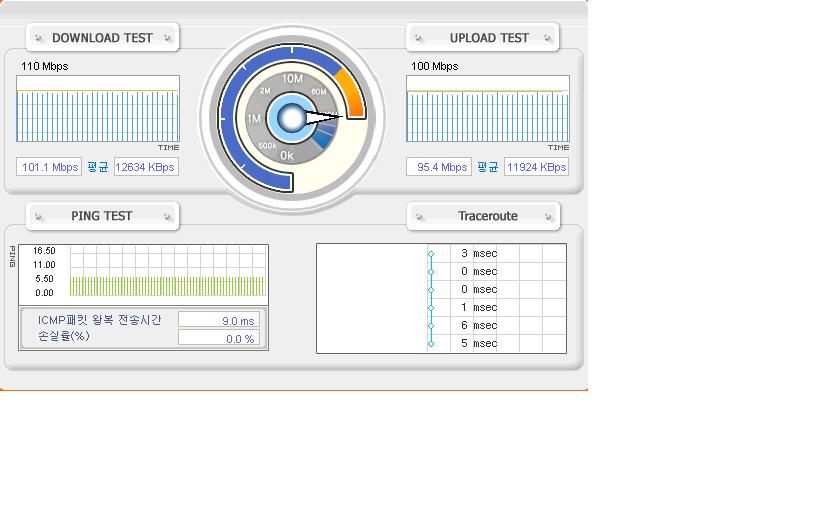Click the 101.1 Mbps download result field
This screenshot has width=840, height=525.
click(x=49, y=167)
